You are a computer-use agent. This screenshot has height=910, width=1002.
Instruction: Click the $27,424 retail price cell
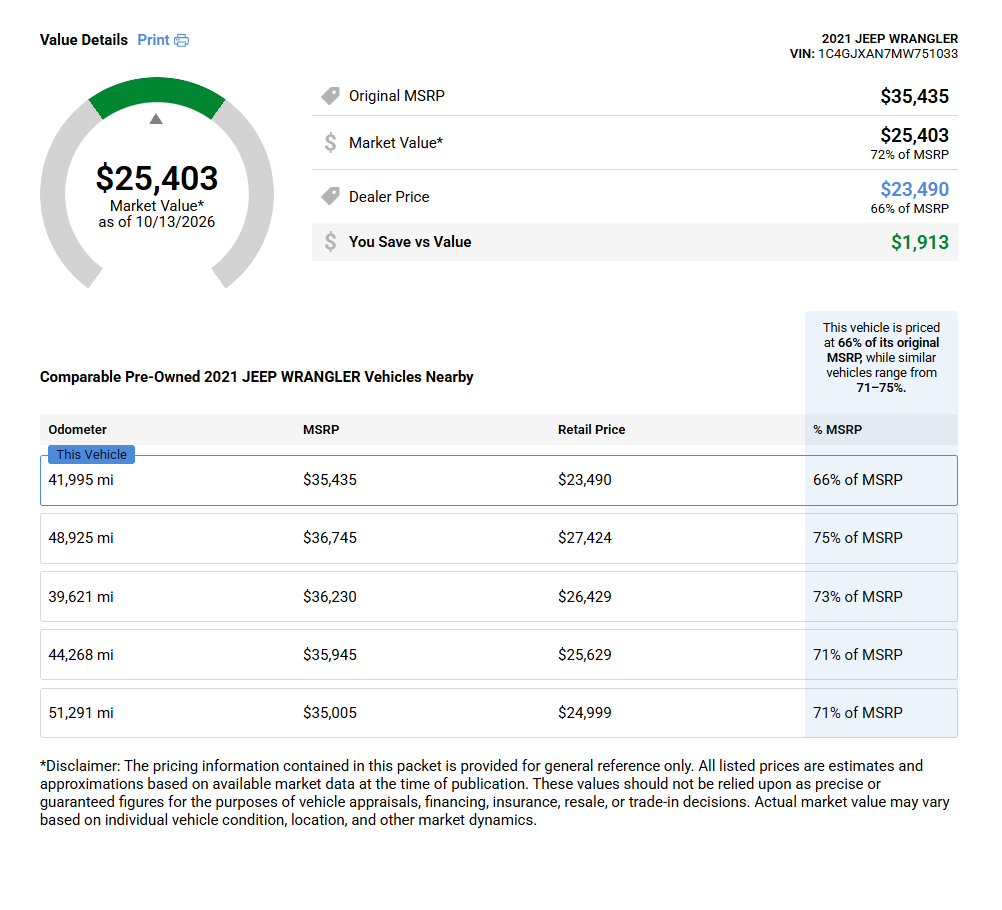[585, 538]
